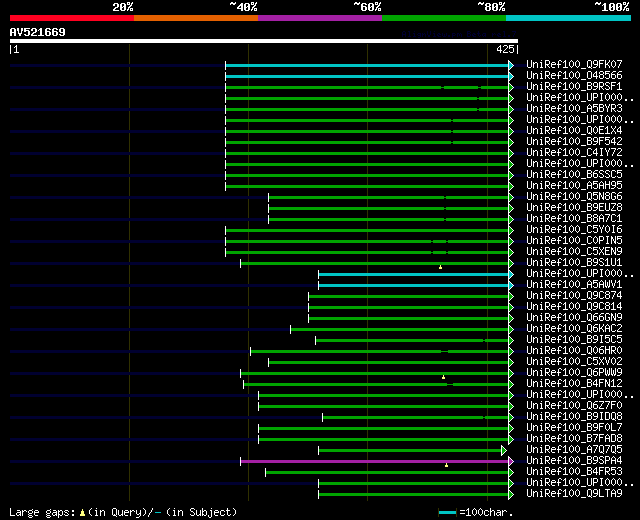Click the red 20% identity legend segment
This screenshot has width=640, height=520.
tap(72, 18)
